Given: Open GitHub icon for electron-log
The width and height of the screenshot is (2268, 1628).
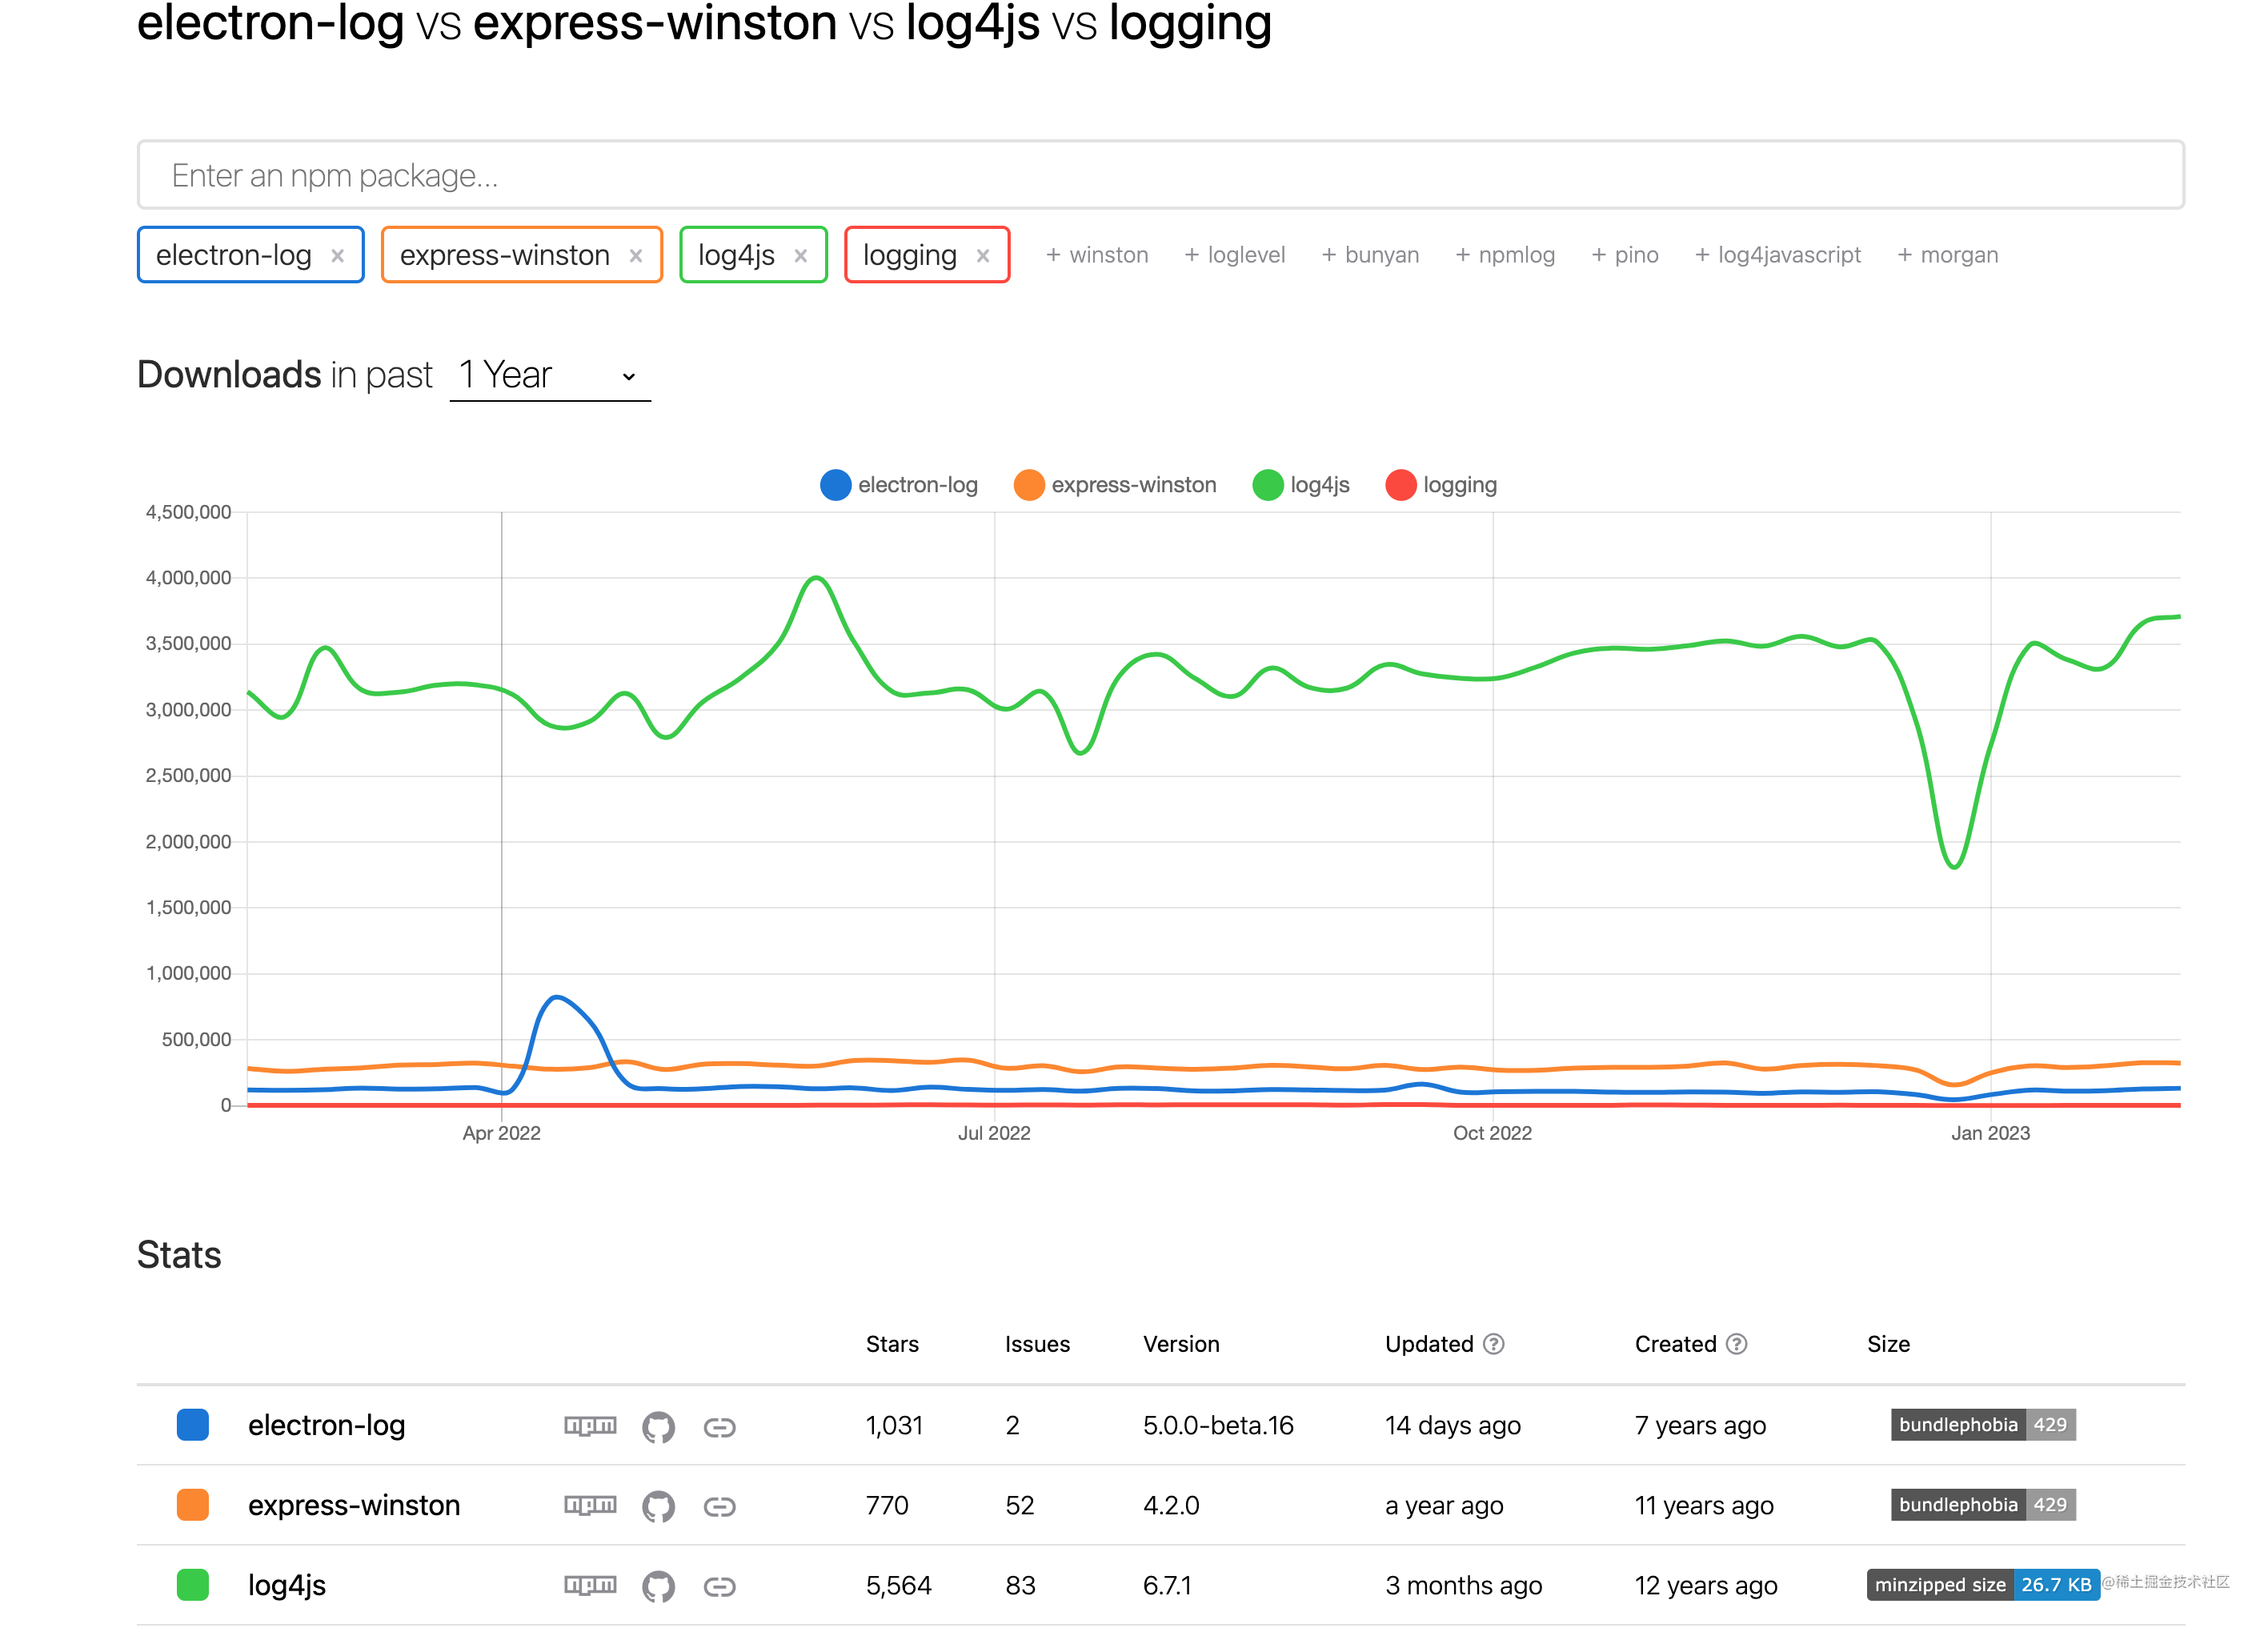Looking at the screenshot, I should pos(658,1426).
